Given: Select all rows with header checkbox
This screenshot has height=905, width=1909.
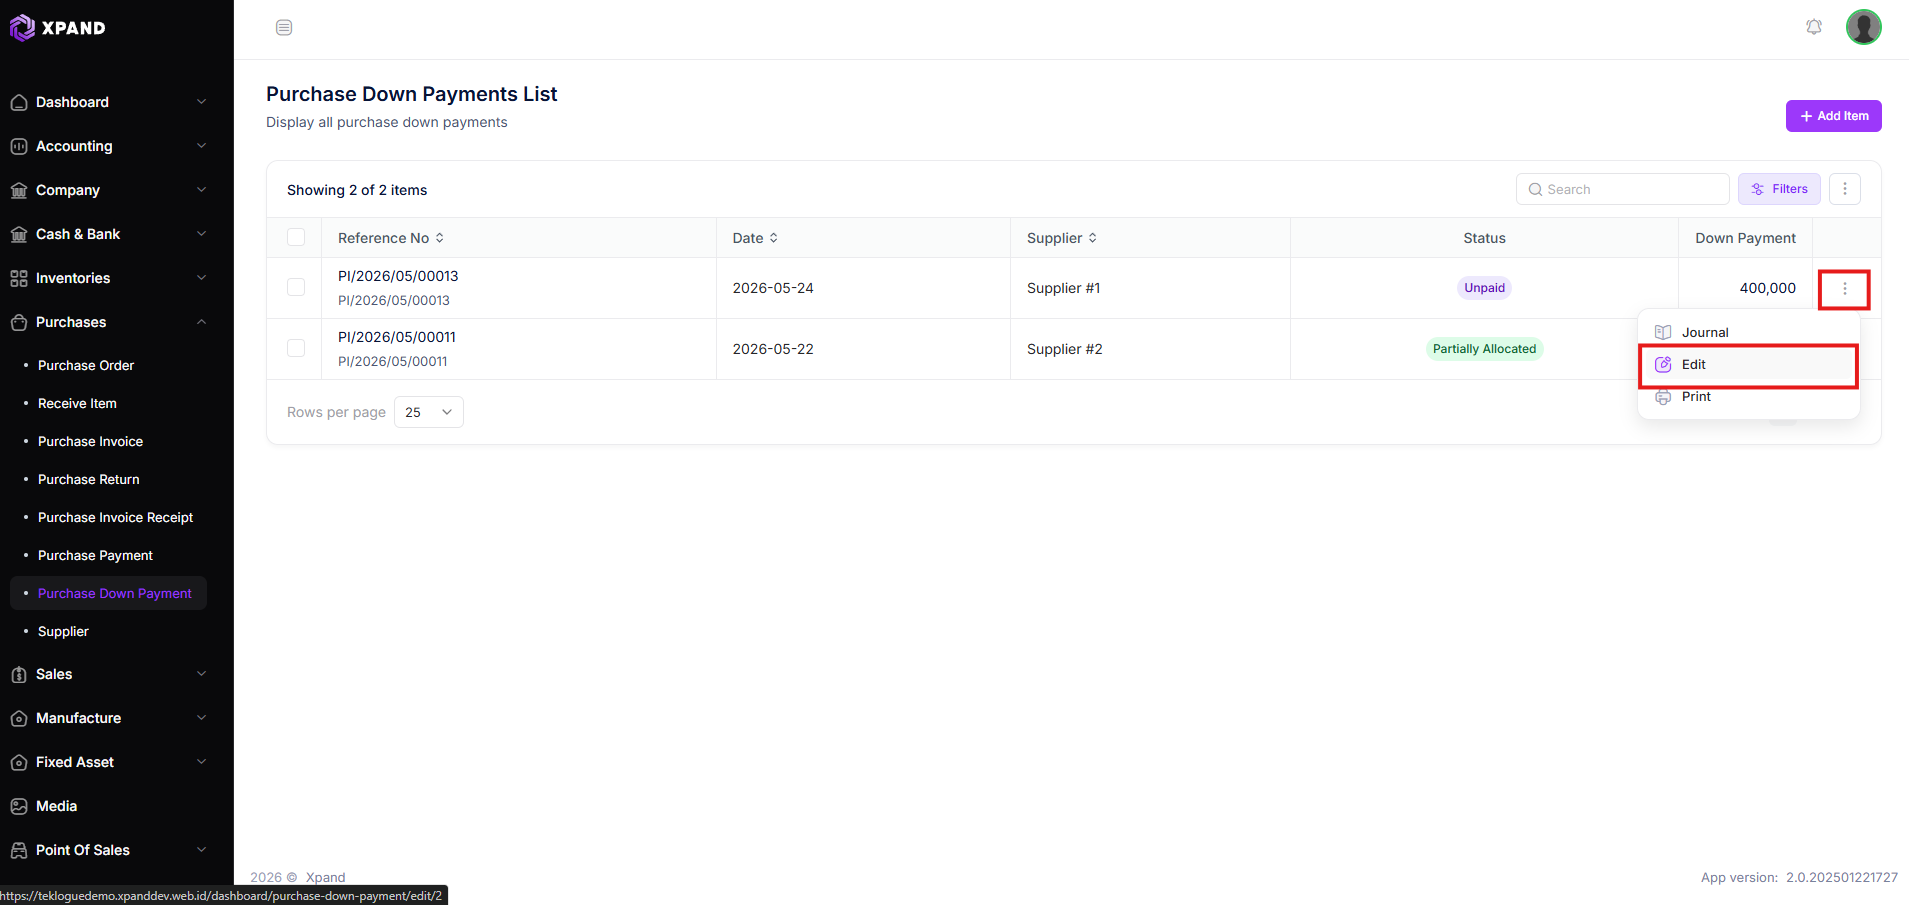Looking at the screenshot, I should [x=296, y=237].
